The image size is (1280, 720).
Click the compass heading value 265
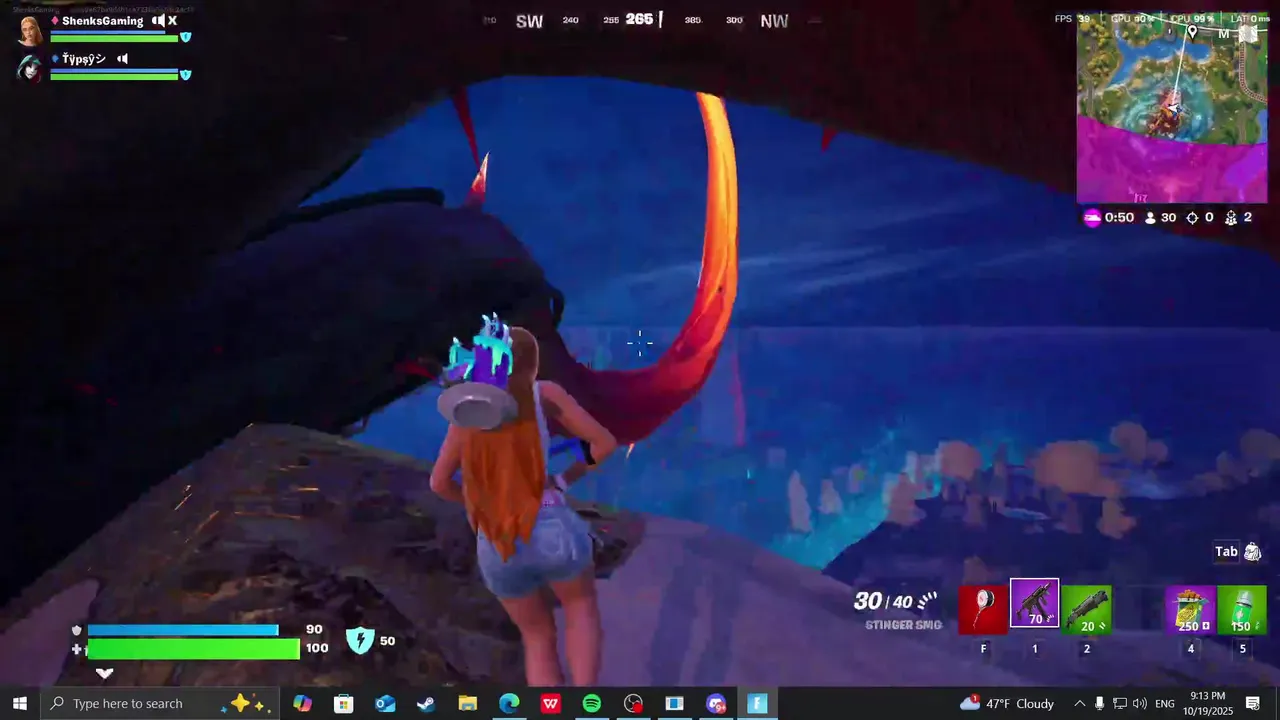pyautogui.click(x=639, y=19)
